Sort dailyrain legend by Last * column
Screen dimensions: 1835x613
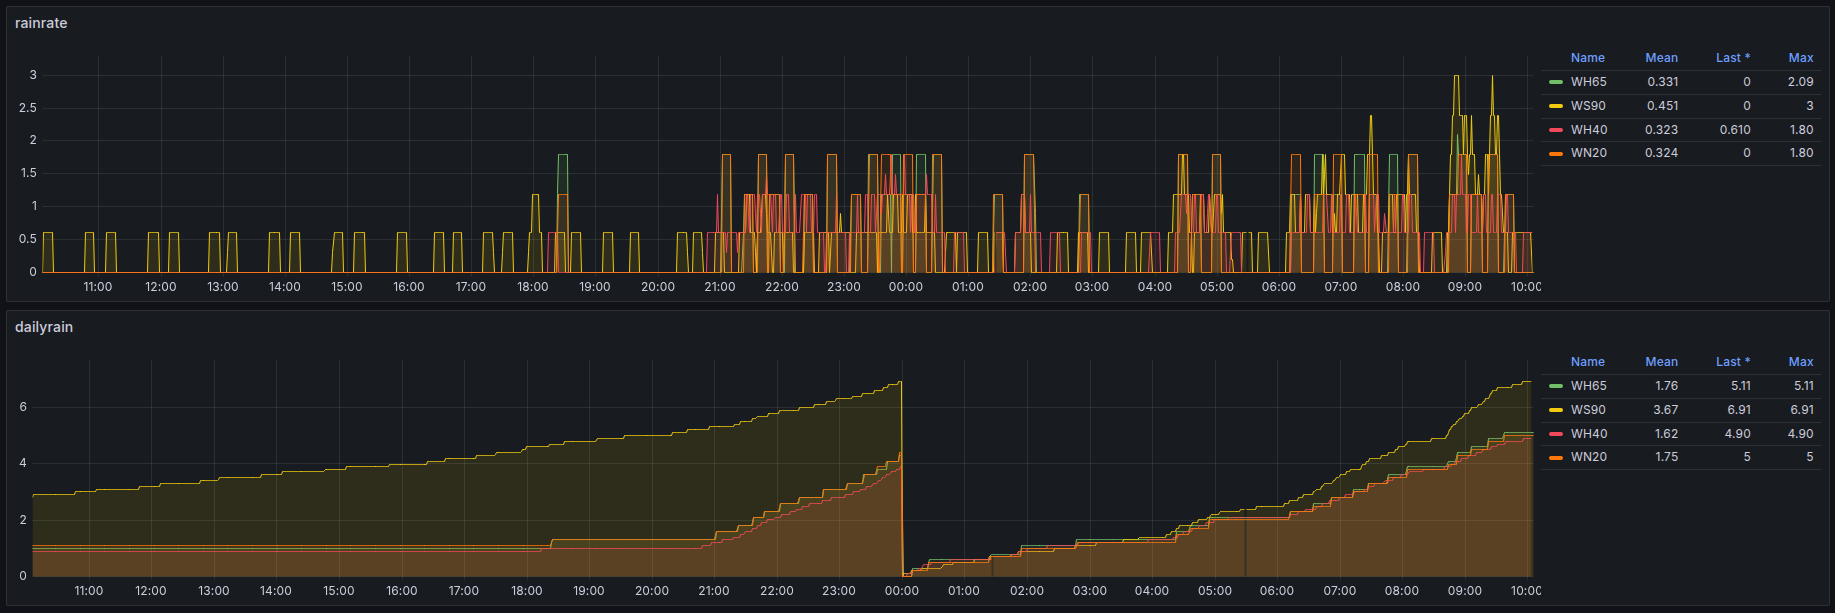click(x=1732, y=362)
